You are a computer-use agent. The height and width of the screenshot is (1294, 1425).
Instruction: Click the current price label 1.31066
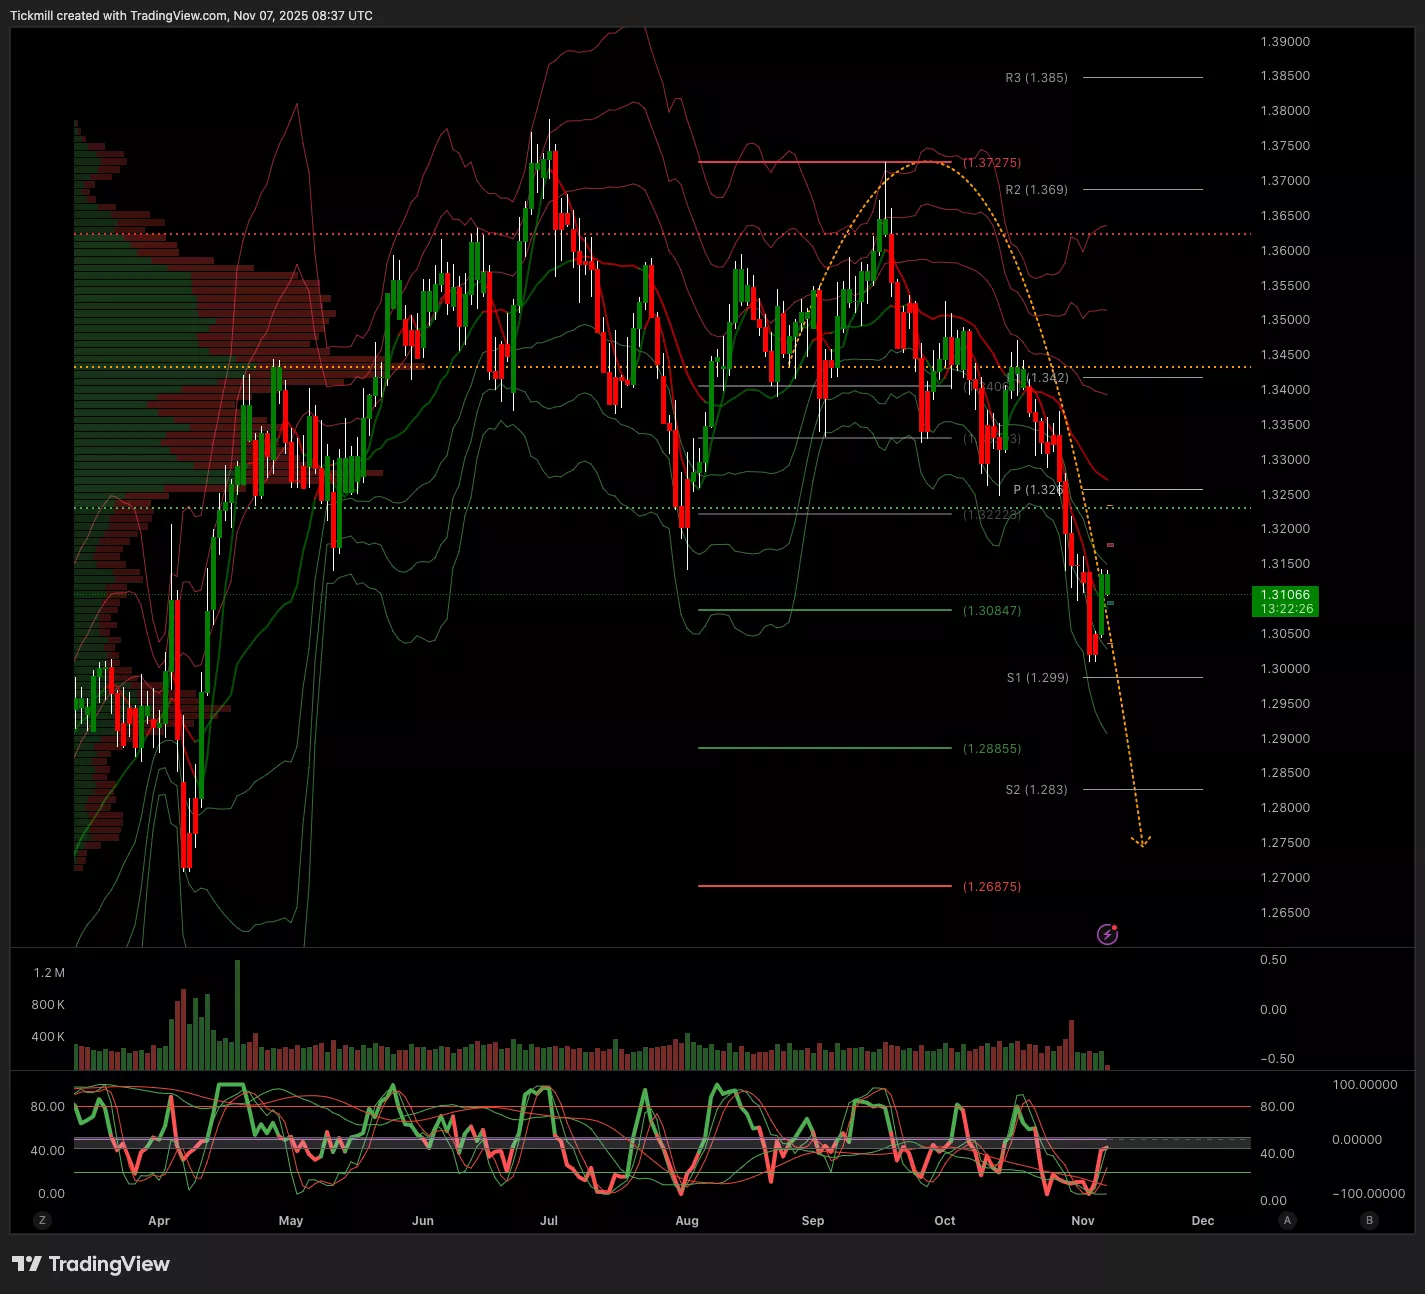tap(1285, 595)
